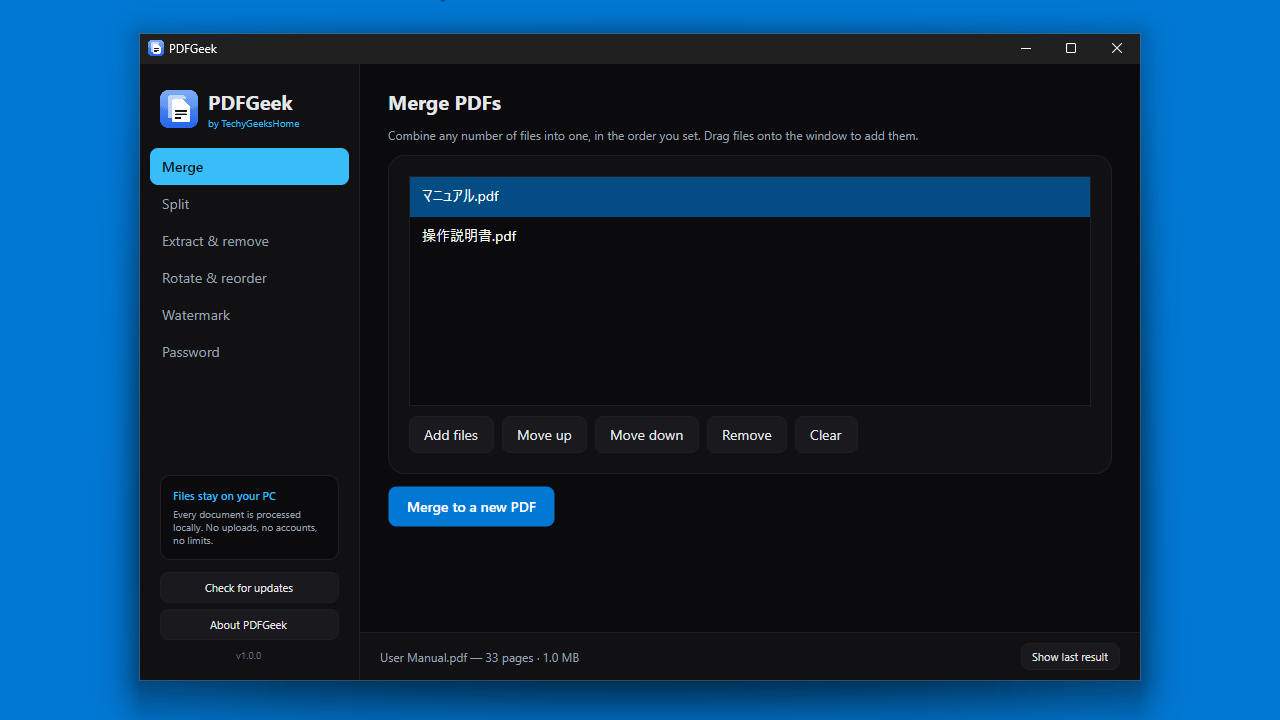This screenshot has height=720, width=1280.
Task: Click the 'by TechyGeeksHome' text
Action: (254, 124)
